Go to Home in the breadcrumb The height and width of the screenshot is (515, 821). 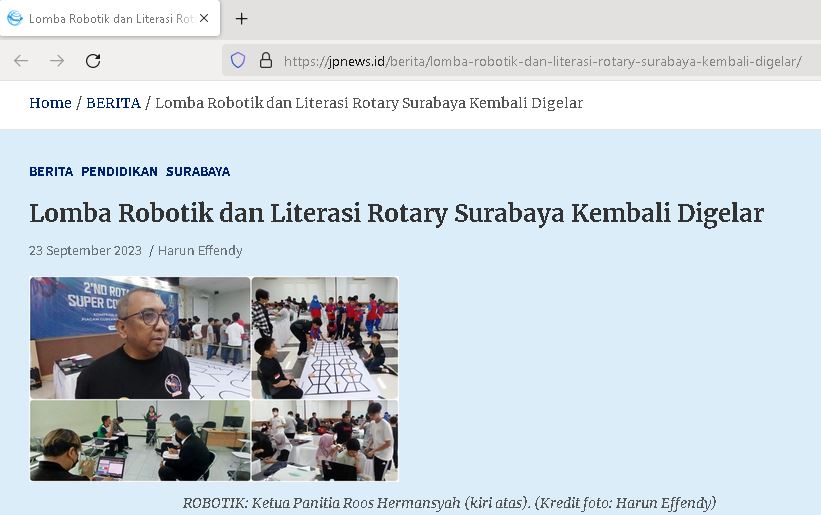click(50, 103)
